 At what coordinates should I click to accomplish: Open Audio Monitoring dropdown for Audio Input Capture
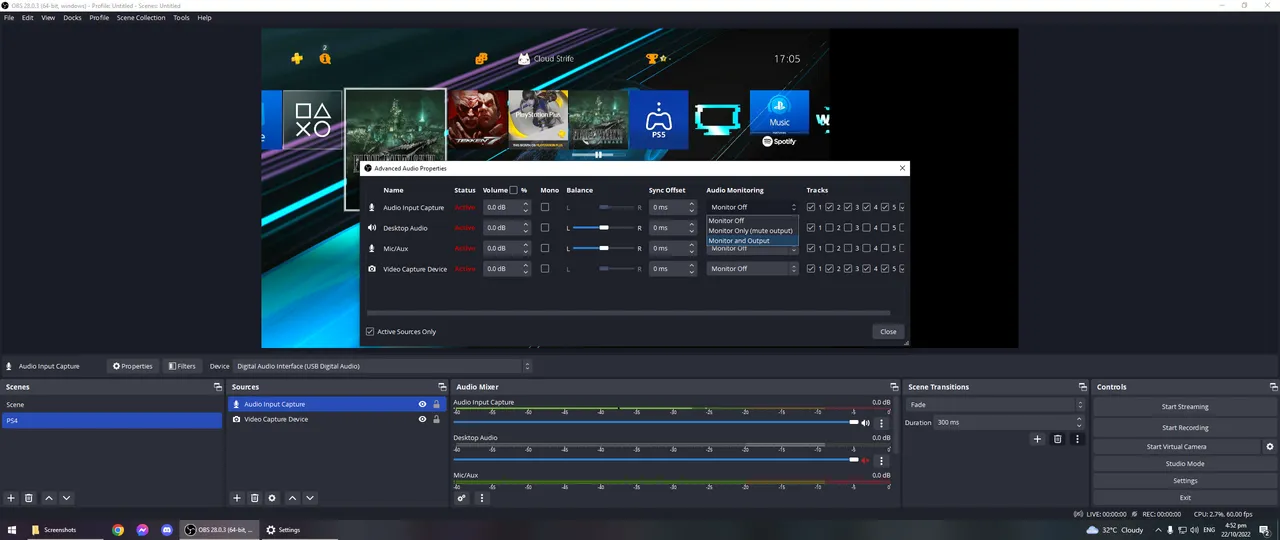752,207
